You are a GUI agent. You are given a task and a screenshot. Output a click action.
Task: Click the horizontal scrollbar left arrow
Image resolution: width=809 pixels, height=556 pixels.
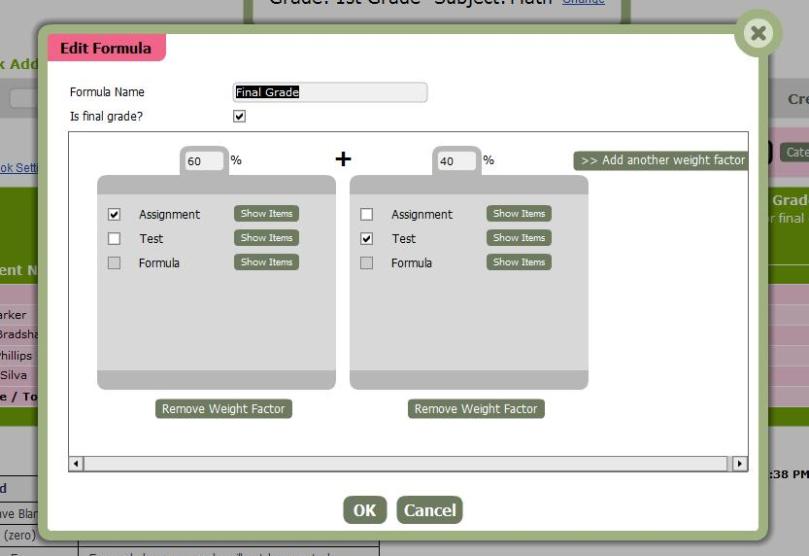point(76,463)
